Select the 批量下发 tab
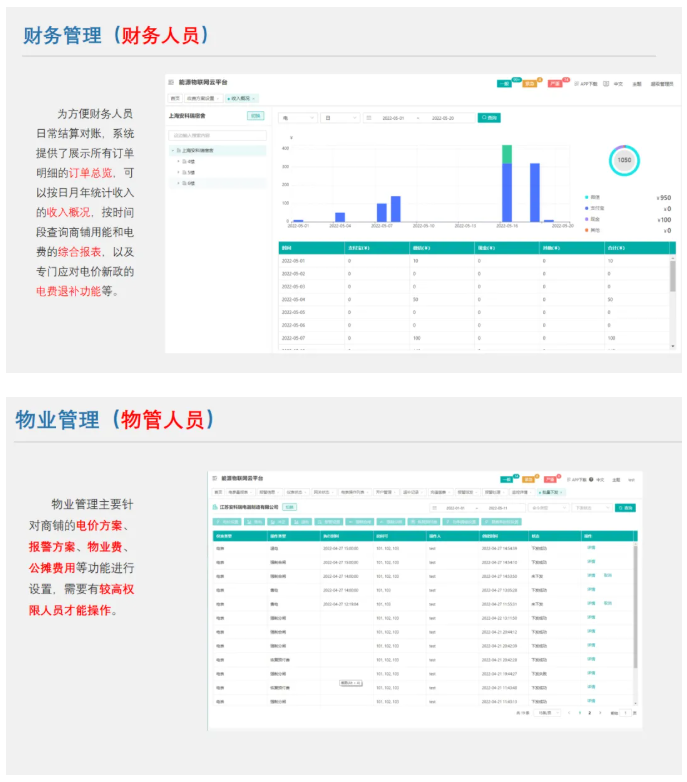Image resolution: width=687 pixels, height=782 pixels. click(551, 492)
